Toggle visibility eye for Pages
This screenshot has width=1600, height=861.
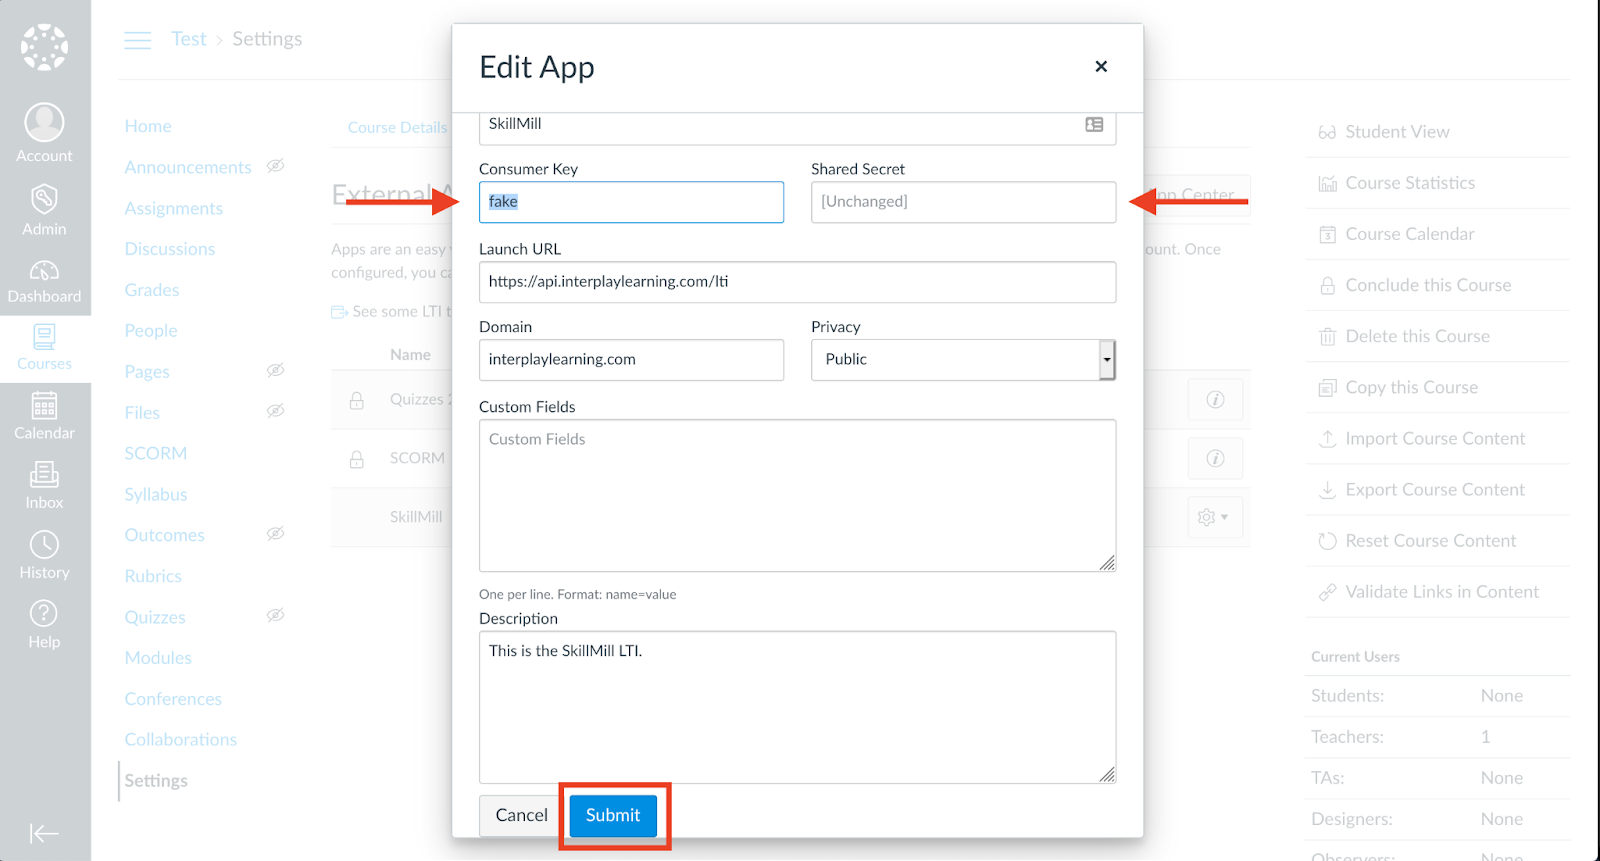[x=276, y=370]
